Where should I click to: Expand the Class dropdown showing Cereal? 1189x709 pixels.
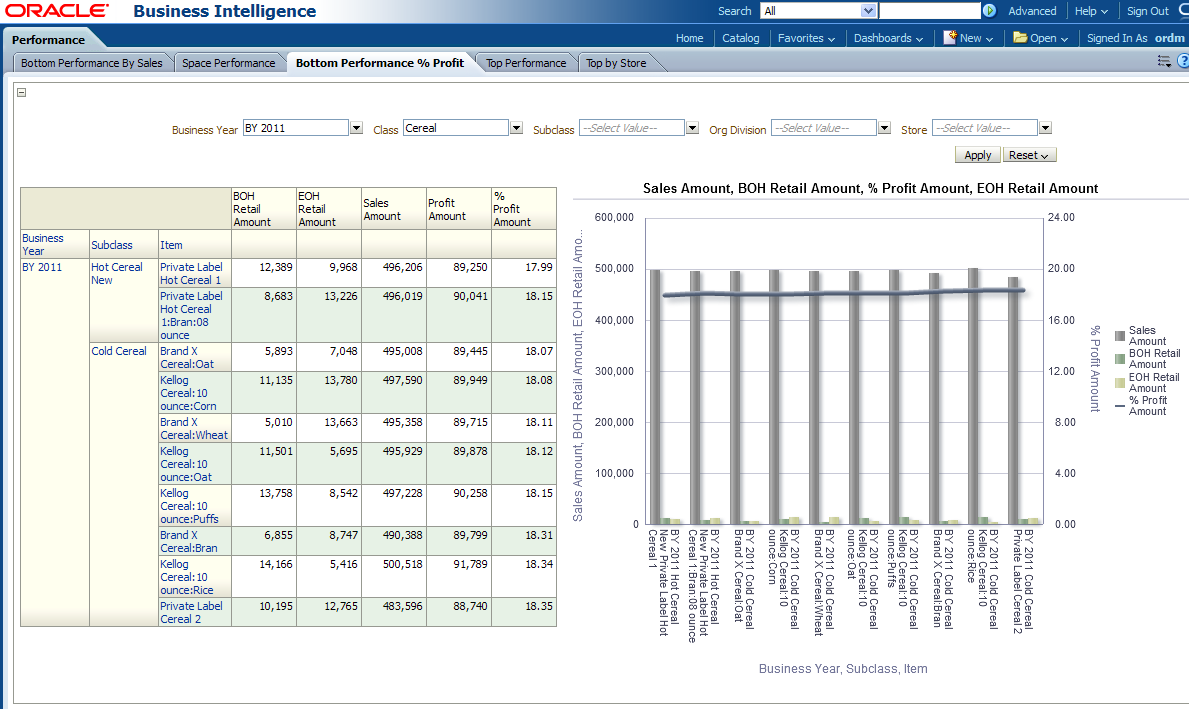click(x=516, y=128)
